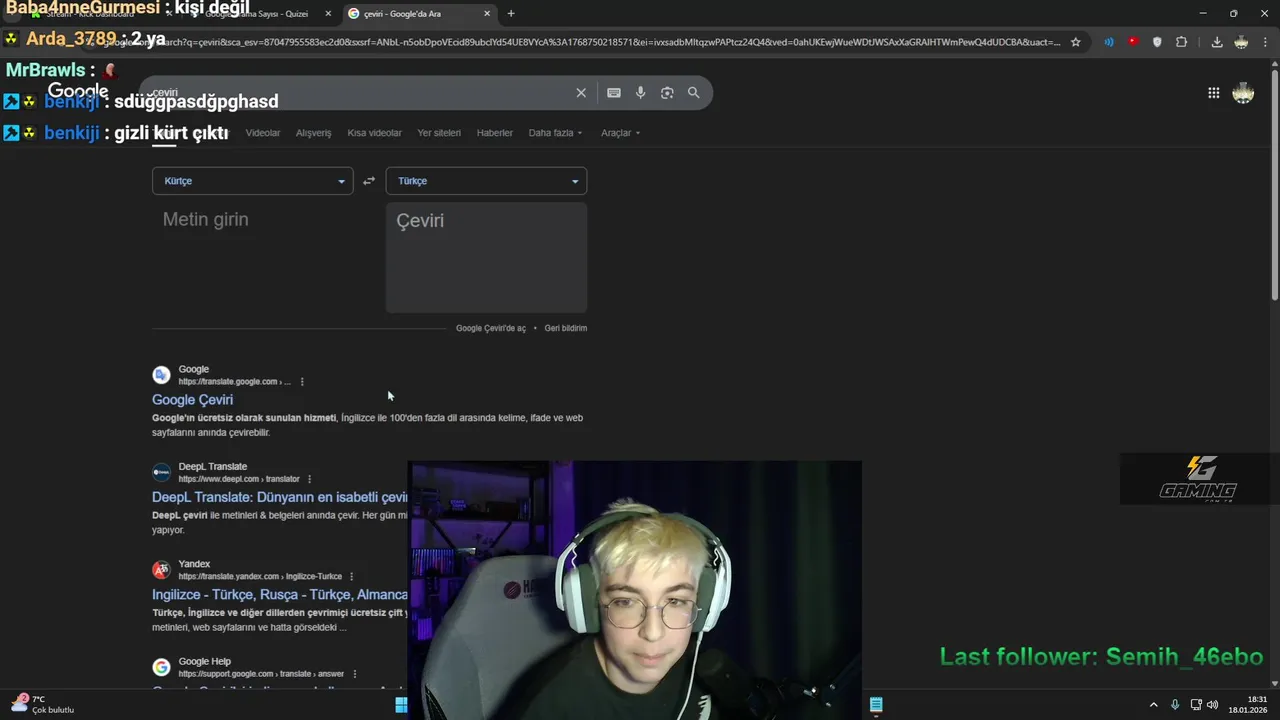Start voice search with the microphone icon
This screenshot has height=720, width=1280.
(x=641, y=93)
